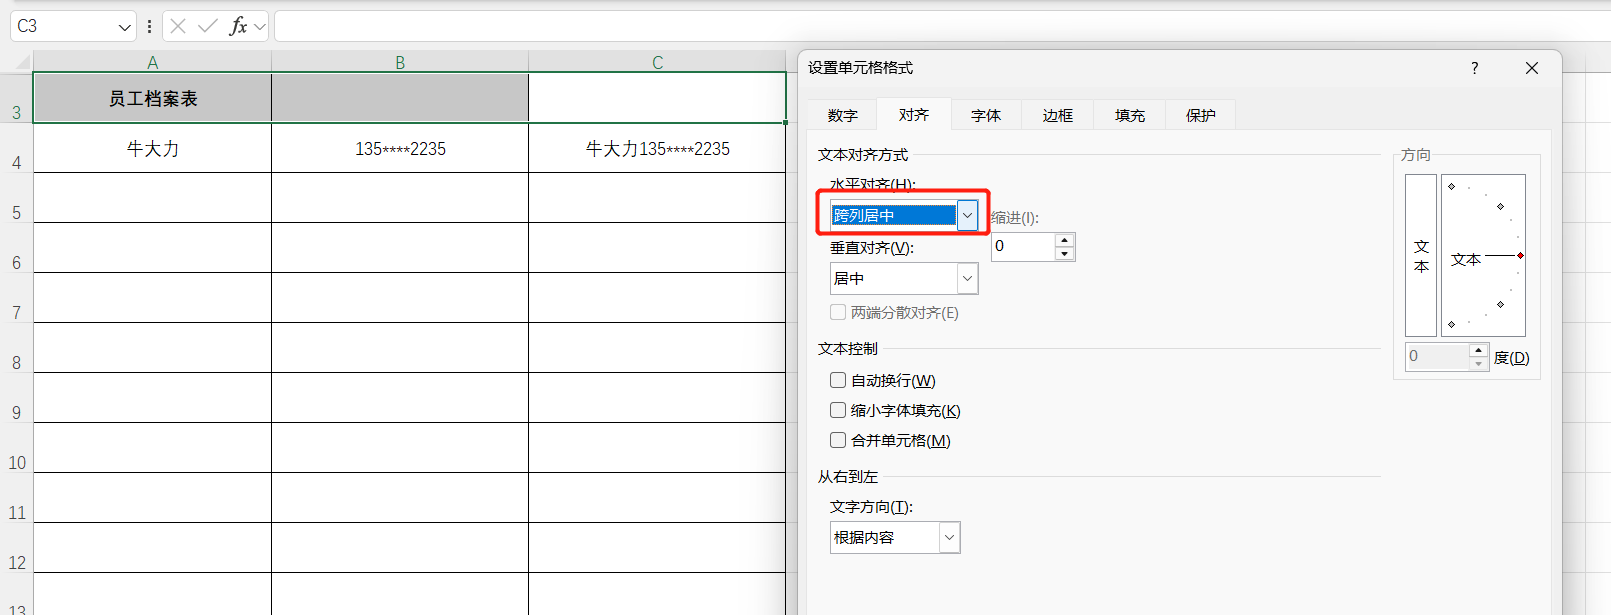This screenshot has height=615, width=1611.
Task: Click the degrees input field
Action: pos(1437,356)
